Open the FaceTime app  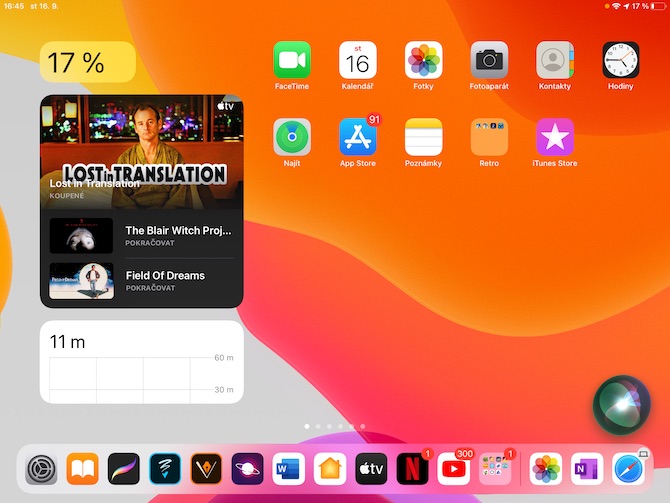292,60
